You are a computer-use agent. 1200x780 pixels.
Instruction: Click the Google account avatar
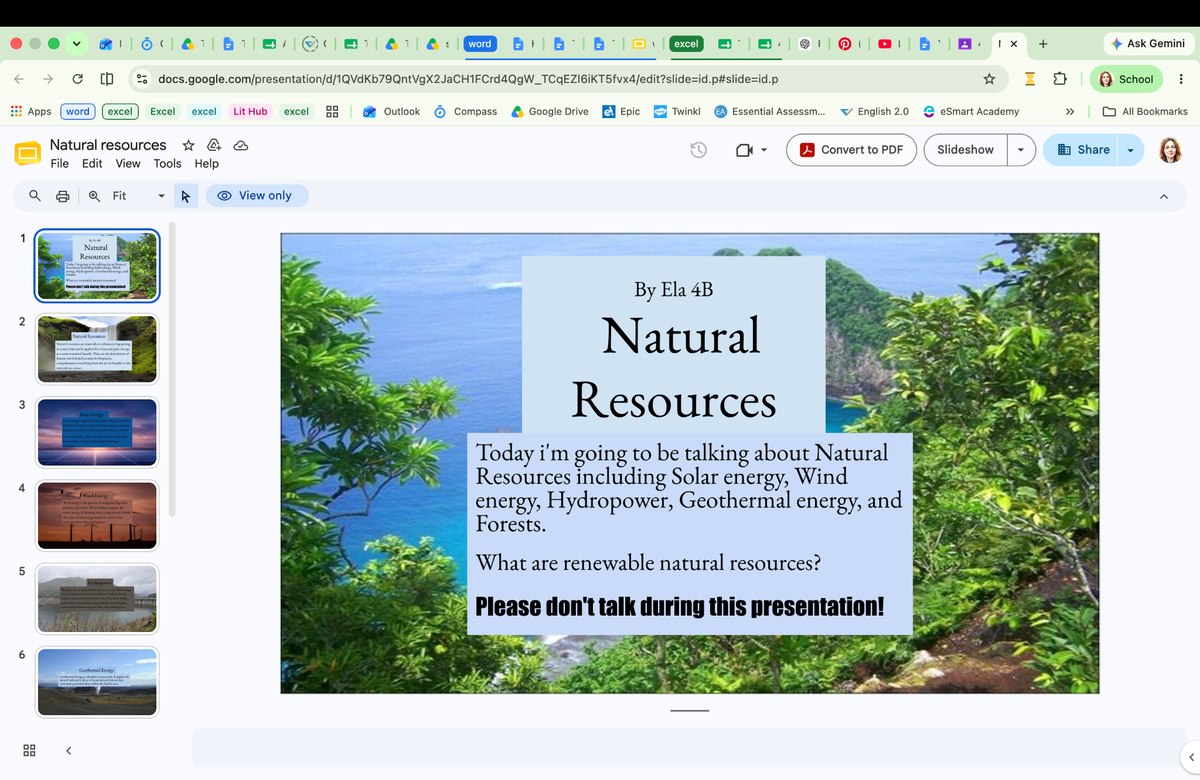pos(1171,150)
